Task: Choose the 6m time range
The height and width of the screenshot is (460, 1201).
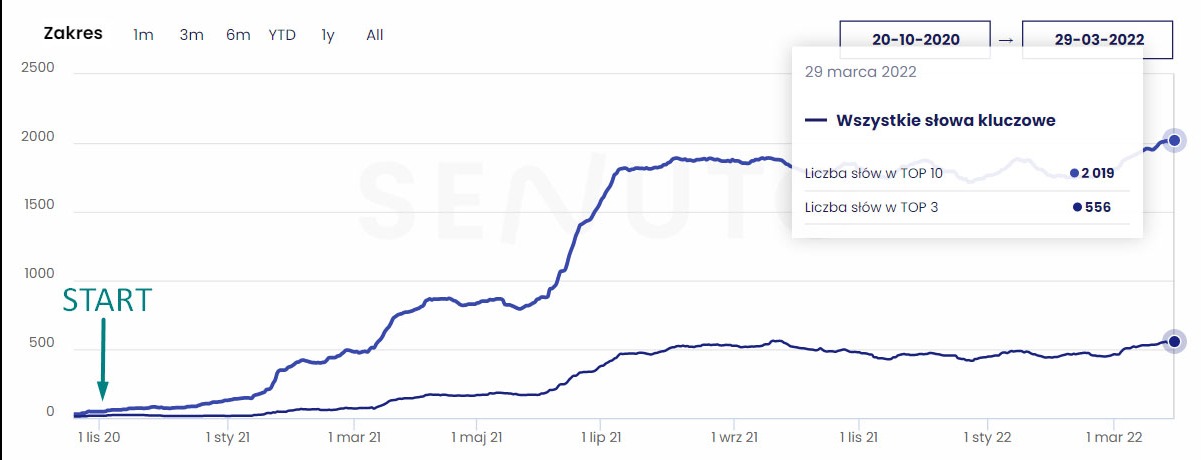Action: click(238, 35)
